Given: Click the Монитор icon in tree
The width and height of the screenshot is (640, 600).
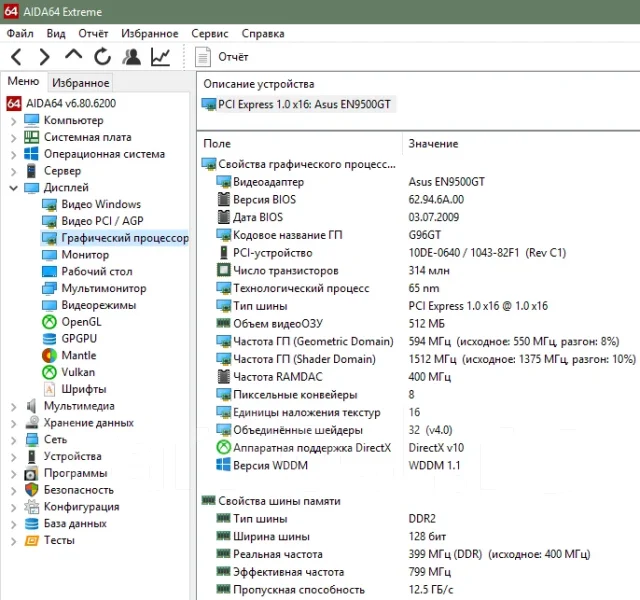Looking at the screenshot, I should point(49,255).
